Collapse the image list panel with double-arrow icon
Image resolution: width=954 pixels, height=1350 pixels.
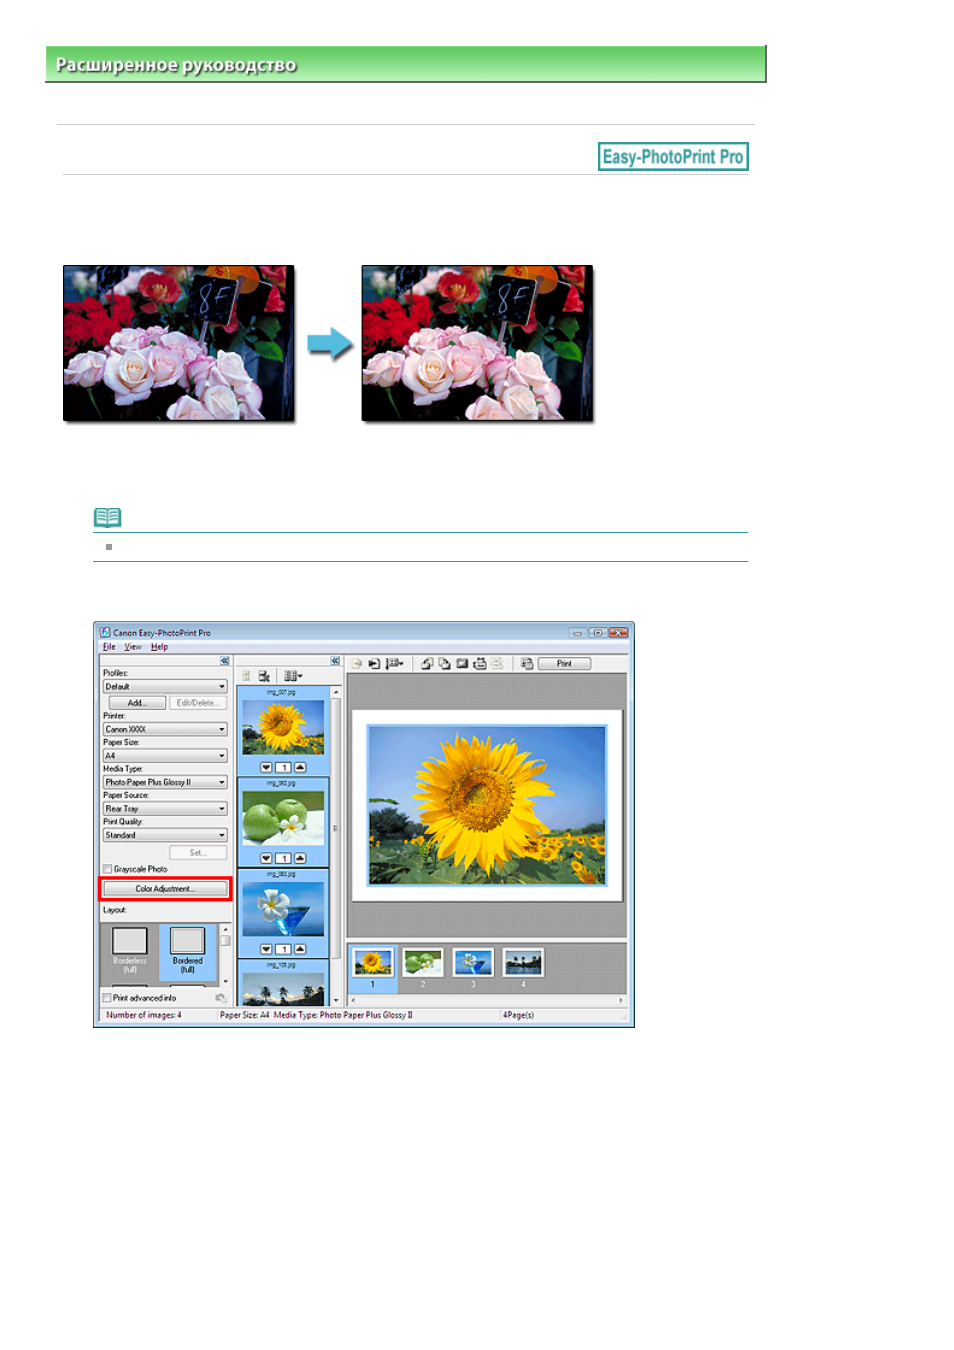point(335,661)
